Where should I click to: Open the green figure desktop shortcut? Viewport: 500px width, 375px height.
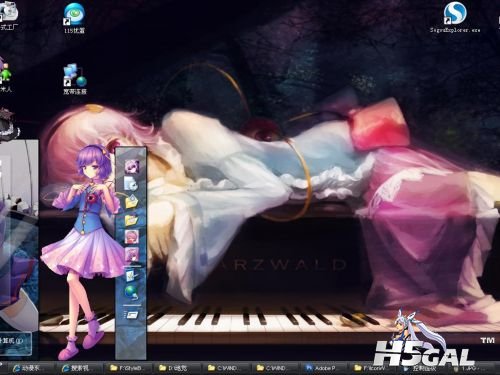tap(5, 75)
